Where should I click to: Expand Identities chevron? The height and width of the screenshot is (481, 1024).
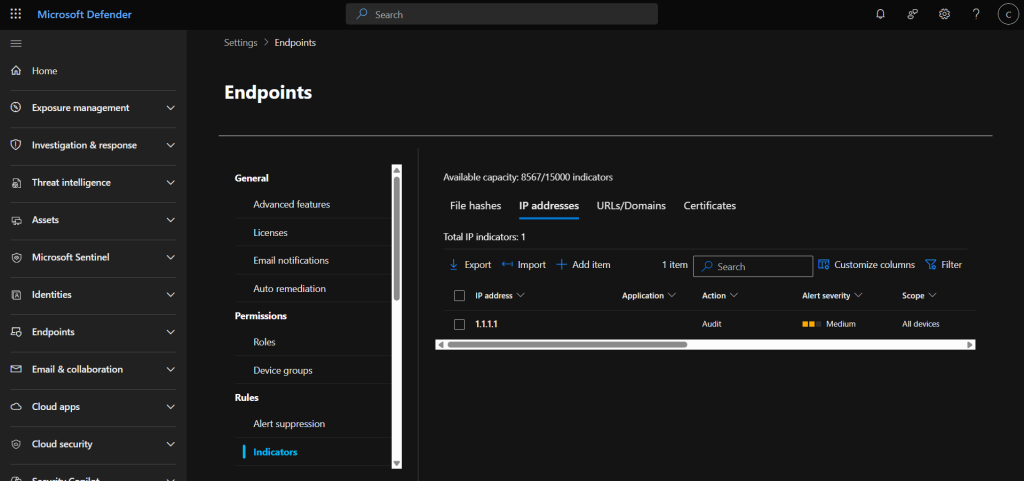point(170,295)
